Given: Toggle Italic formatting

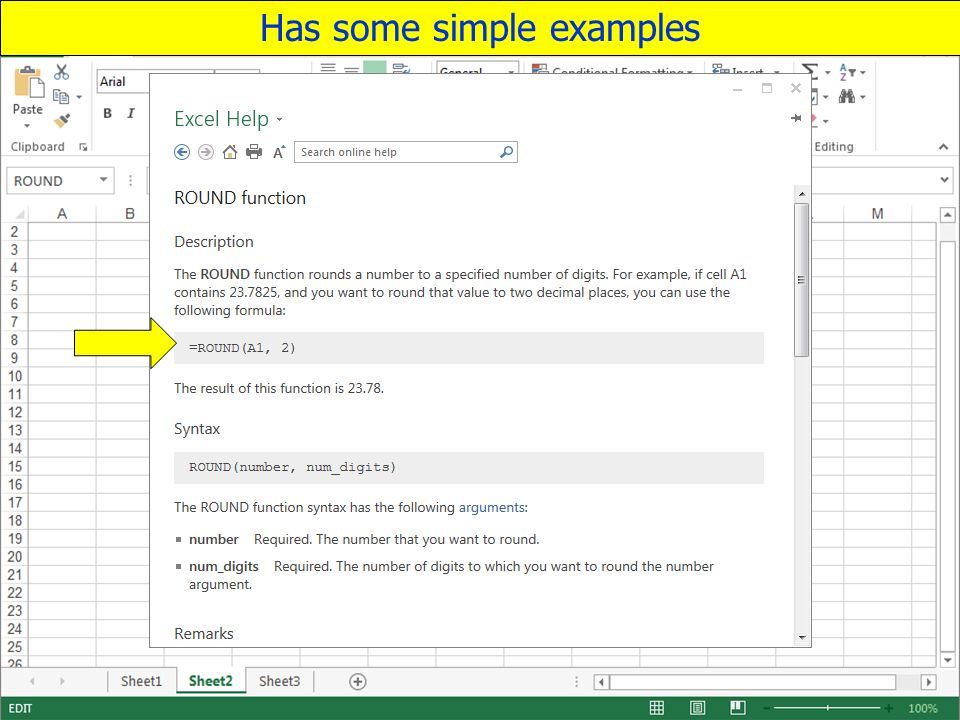Looking at the screenshot, I should click(130, 113).
